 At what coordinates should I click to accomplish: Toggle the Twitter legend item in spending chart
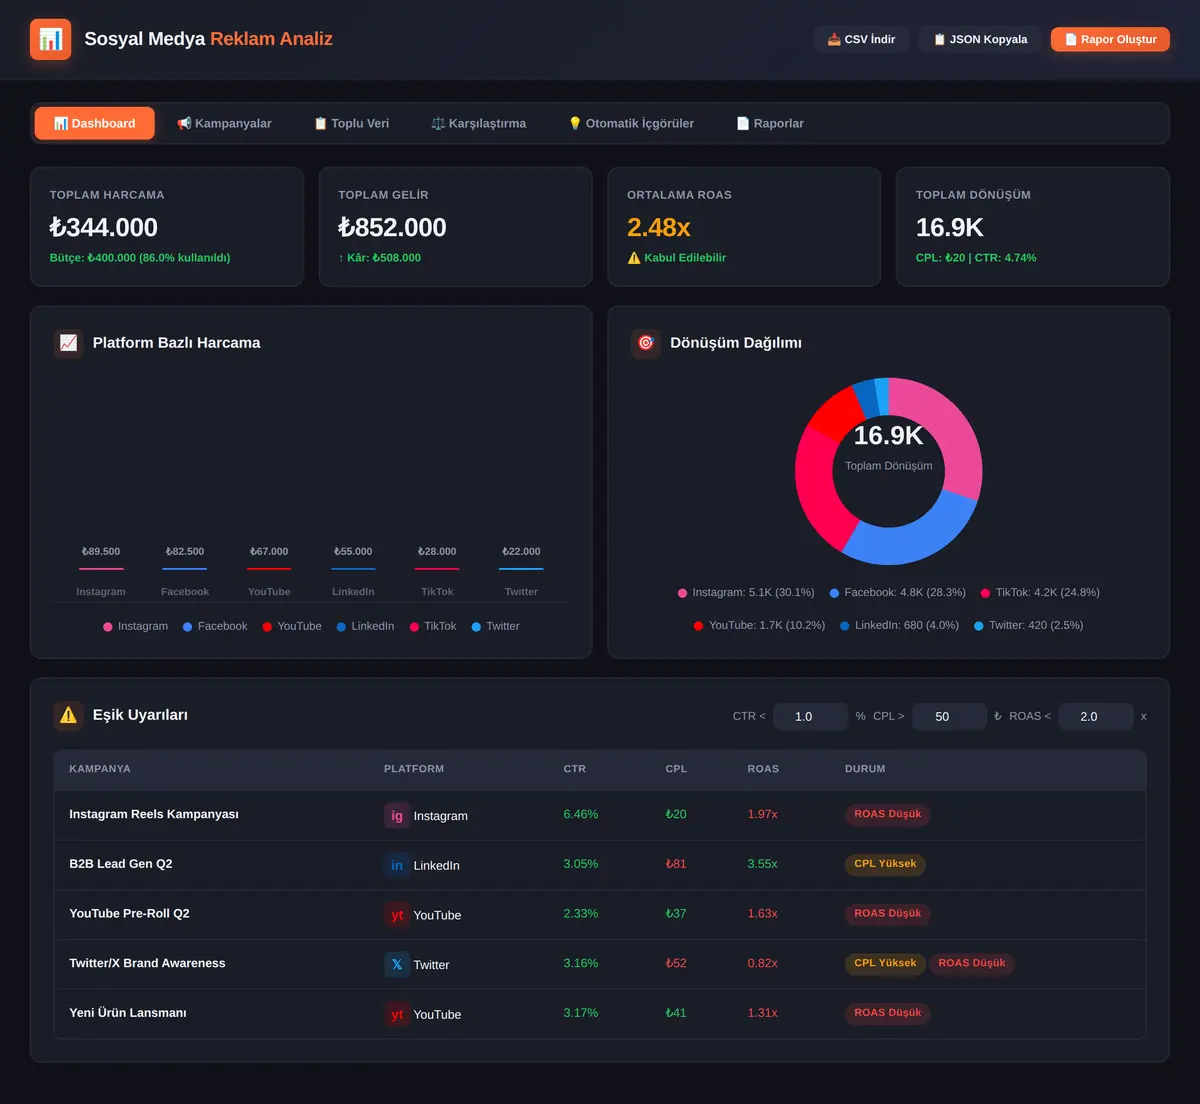[x=495, y=626]
